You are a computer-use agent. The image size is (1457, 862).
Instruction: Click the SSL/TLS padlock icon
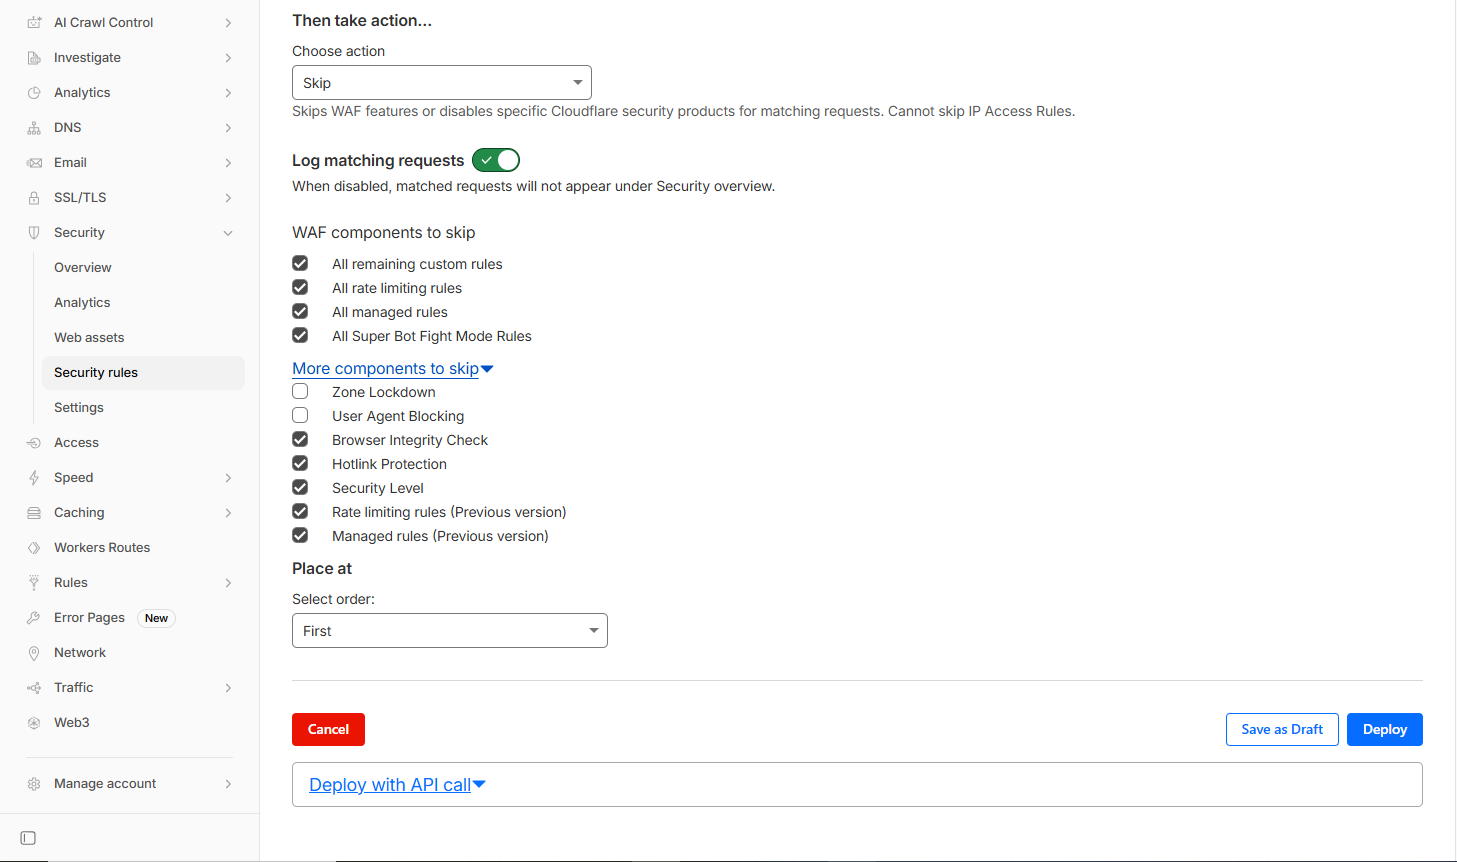pyautogui.click(x=34, y=197)
